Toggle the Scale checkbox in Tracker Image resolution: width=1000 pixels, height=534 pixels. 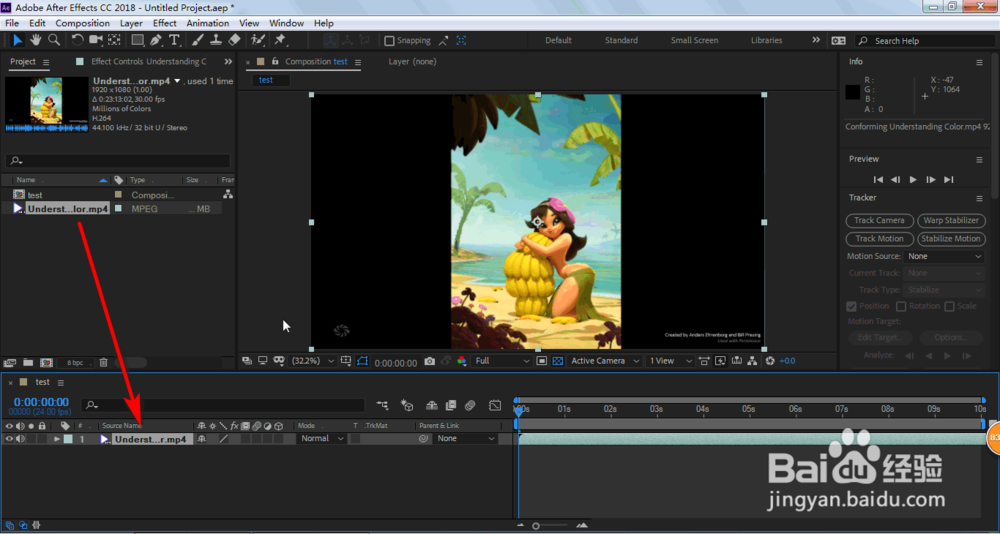949,306
